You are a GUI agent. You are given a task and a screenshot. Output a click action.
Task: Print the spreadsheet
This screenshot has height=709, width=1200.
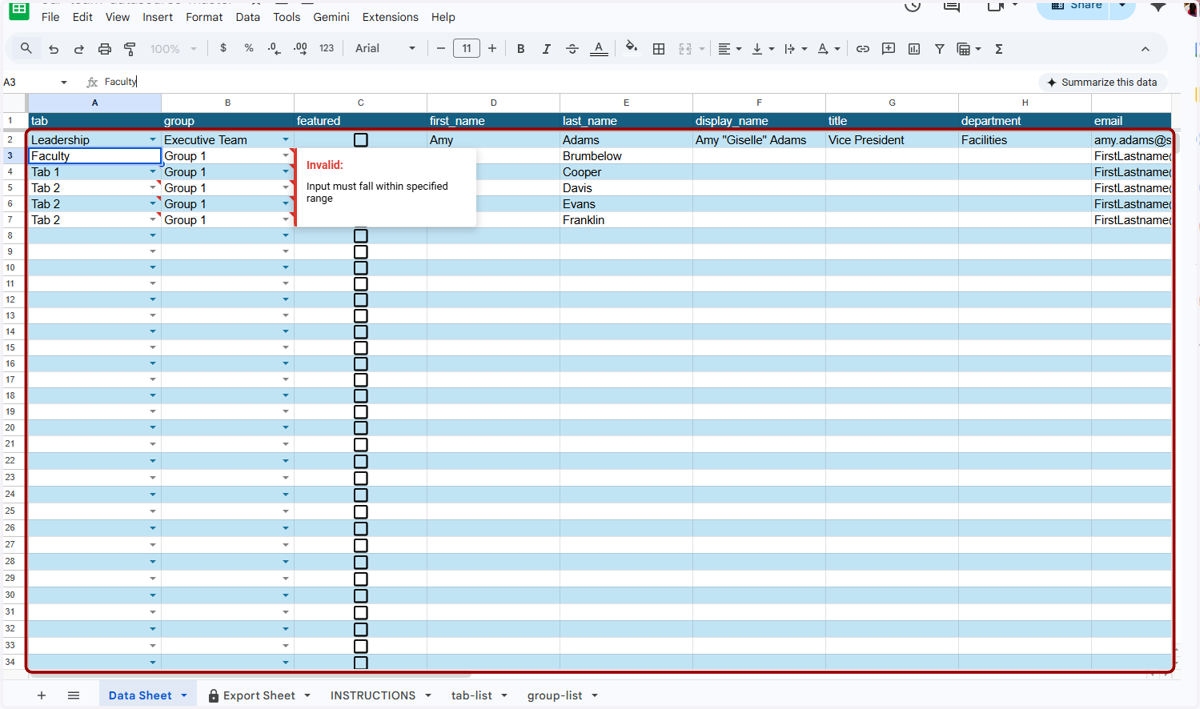click(x=104, y=49)
